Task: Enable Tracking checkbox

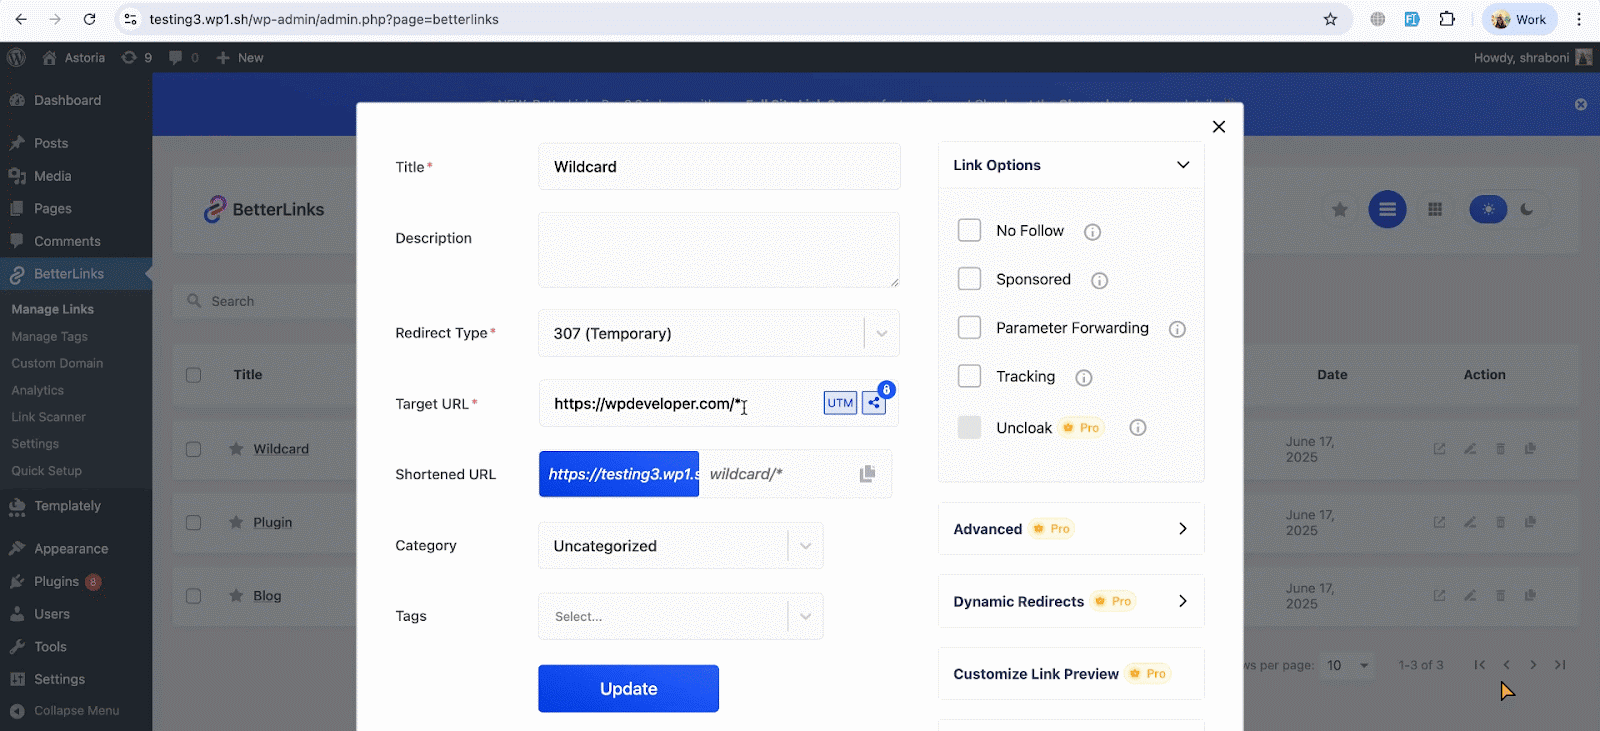Action: (969, 376)
